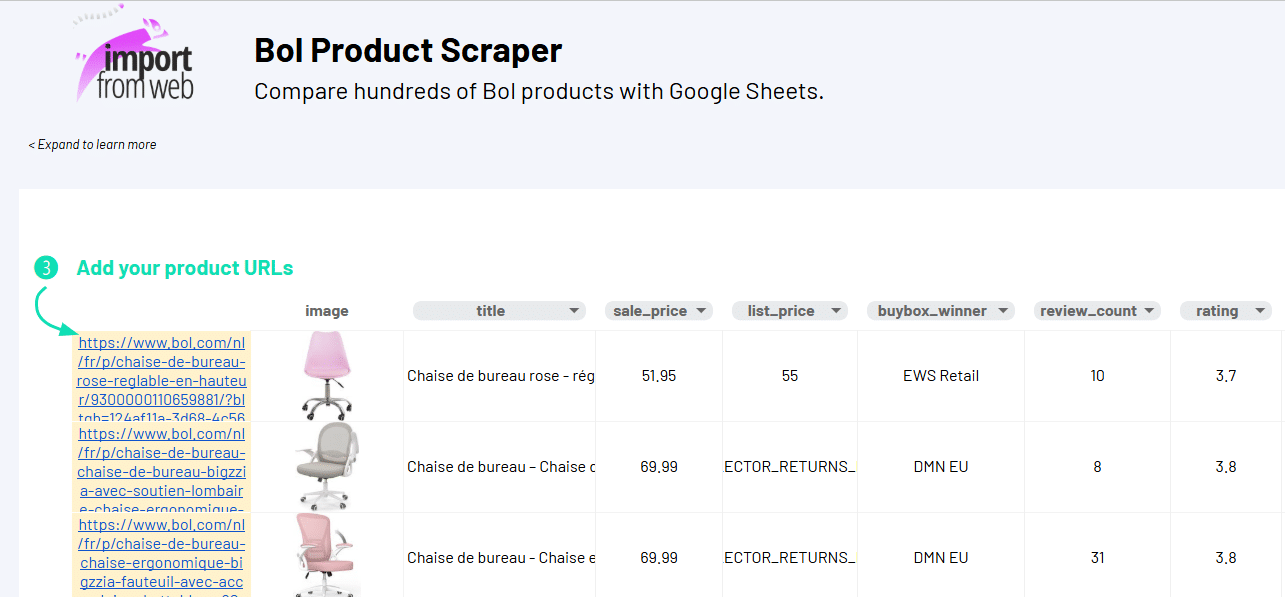Select the 'Chaise de bureau rose' title cell
Screen dimensions: 1285x597
[x=499, y=376]
